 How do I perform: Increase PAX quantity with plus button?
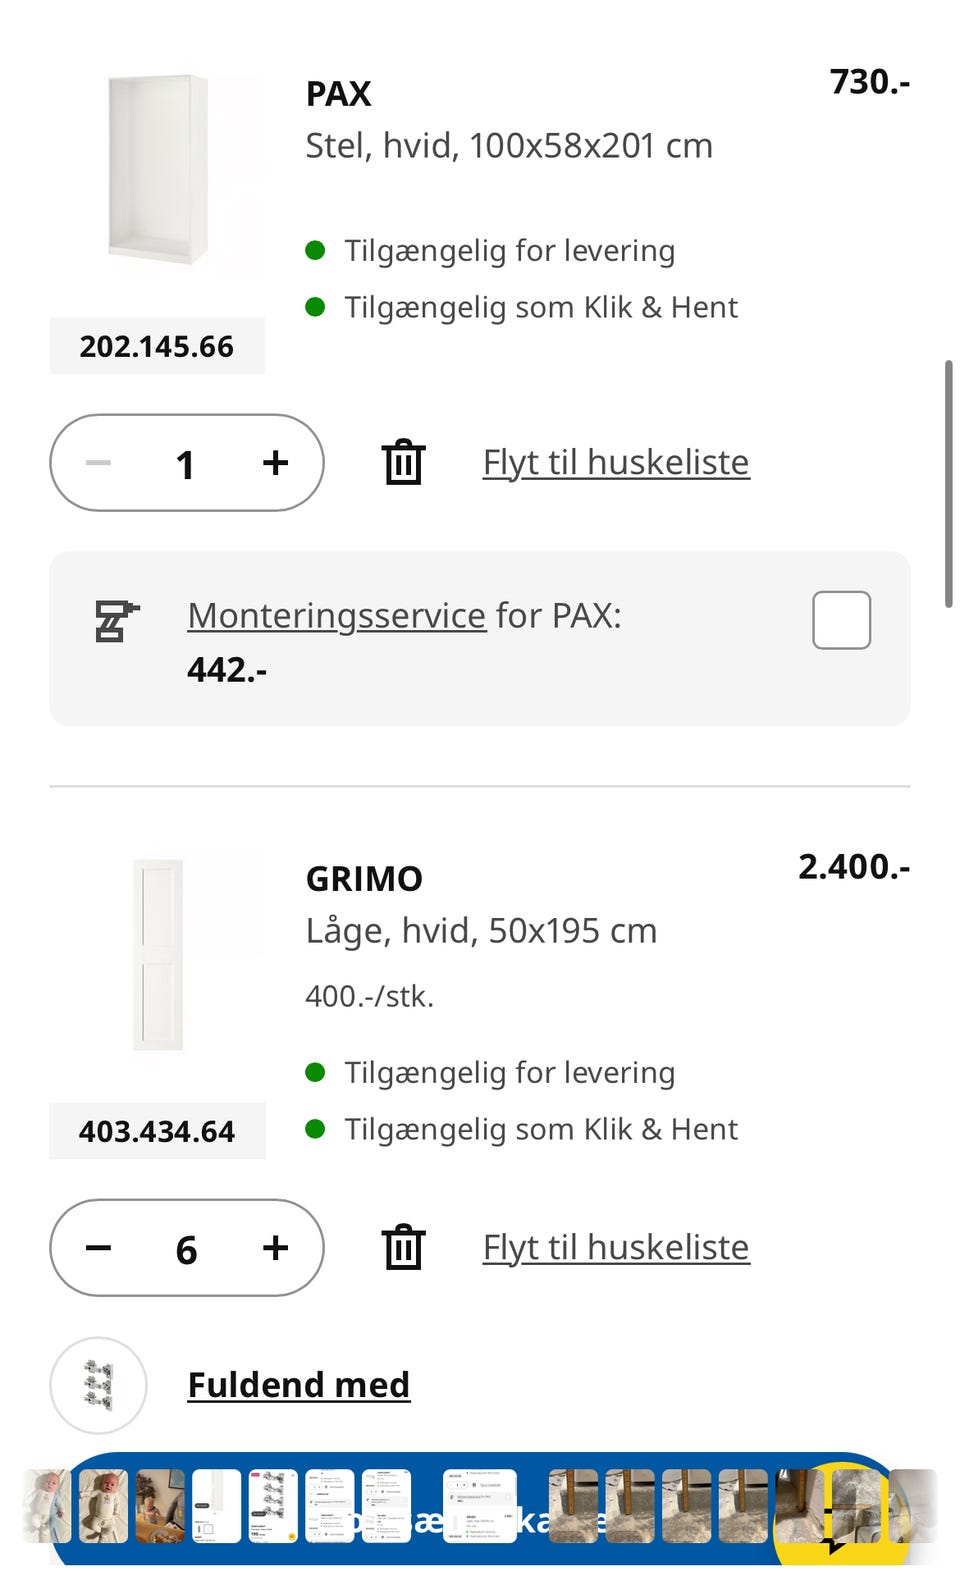(275, 463)
